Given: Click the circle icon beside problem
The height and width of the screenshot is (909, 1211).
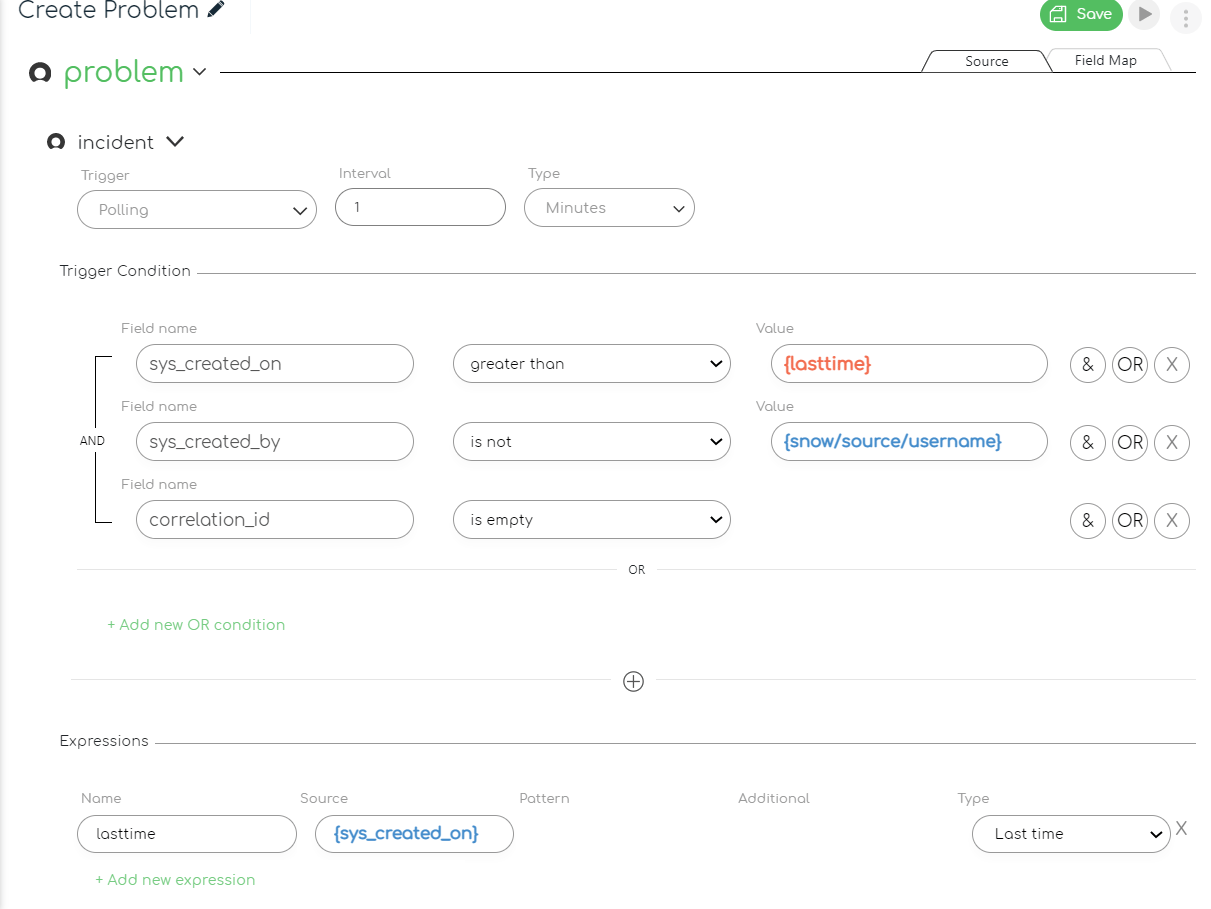Looking at the screenshot, I should 40,73.
